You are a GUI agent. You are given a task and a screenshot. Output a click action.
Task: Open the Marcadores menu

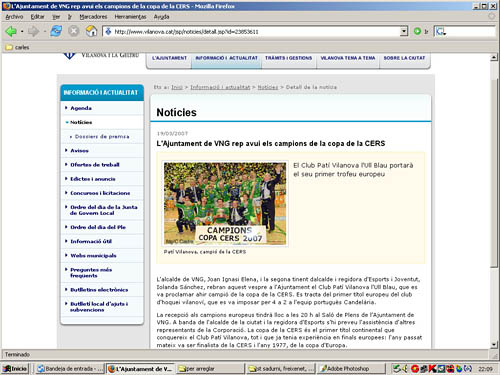tap(93, 17)
